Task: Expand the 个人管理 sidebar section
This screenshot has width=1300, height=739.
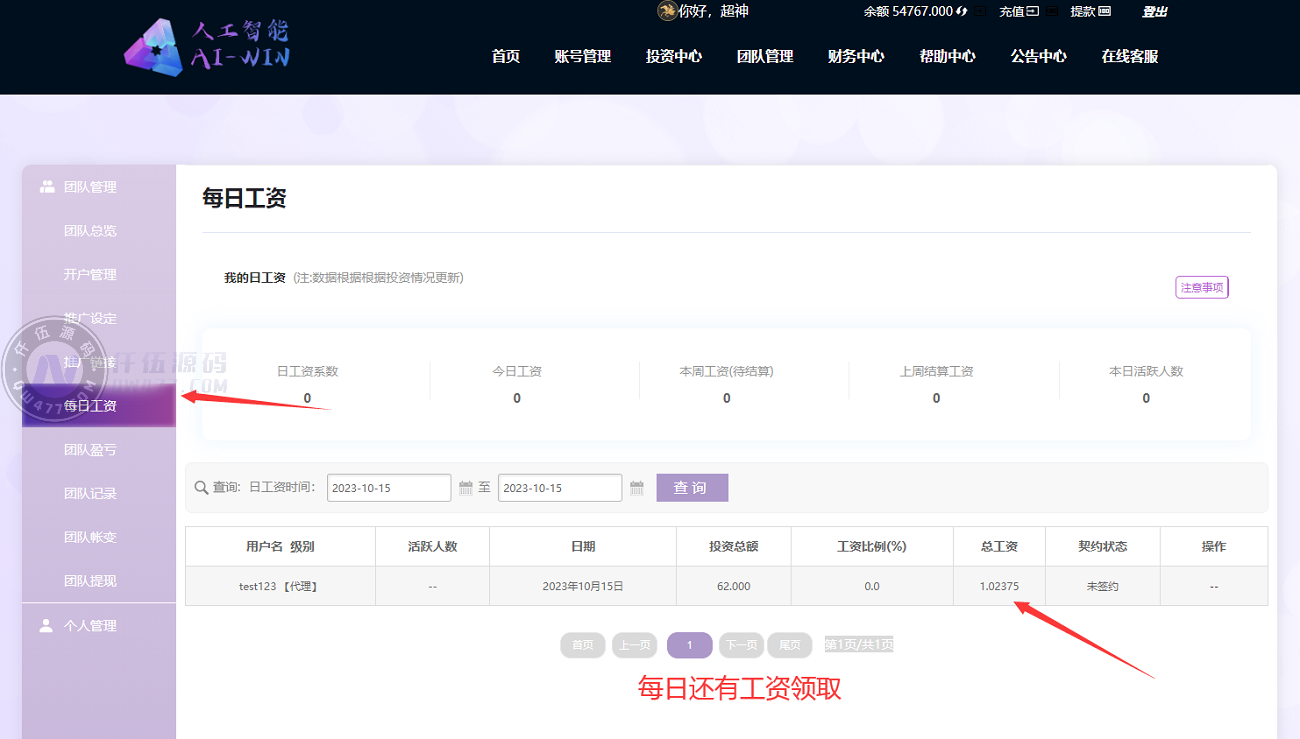Action: pyautogui.click(x=90, y=626)
